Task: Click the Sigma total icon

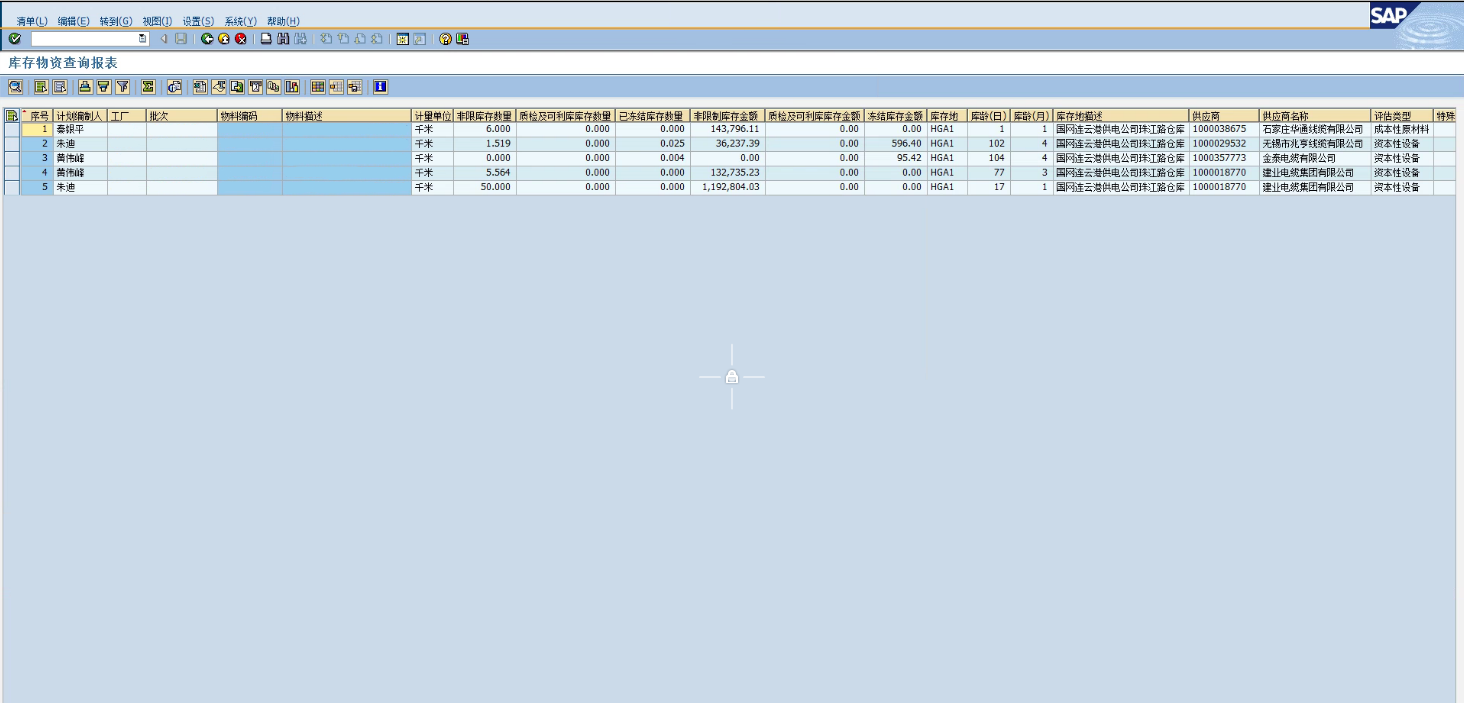Action: 148,87
